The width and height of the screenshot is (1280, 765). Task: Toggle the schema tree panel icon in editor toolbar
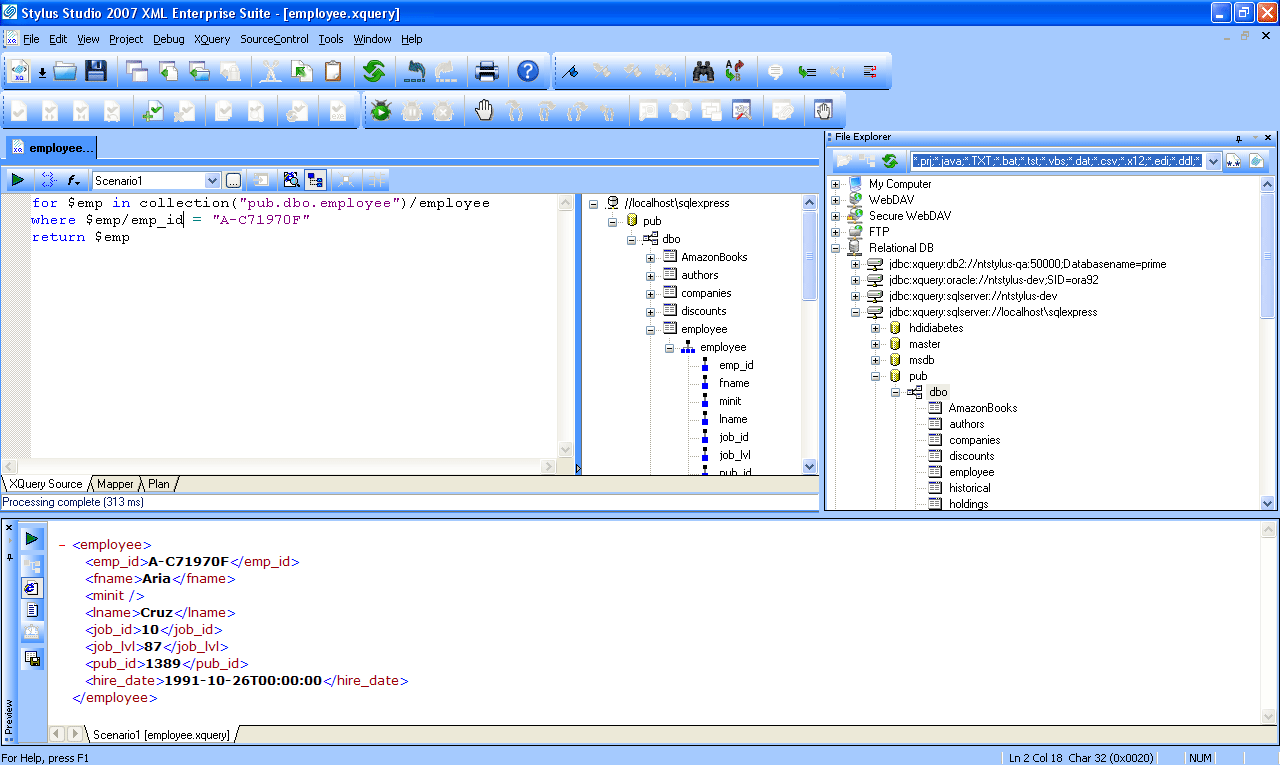click(x=315, y=180)
